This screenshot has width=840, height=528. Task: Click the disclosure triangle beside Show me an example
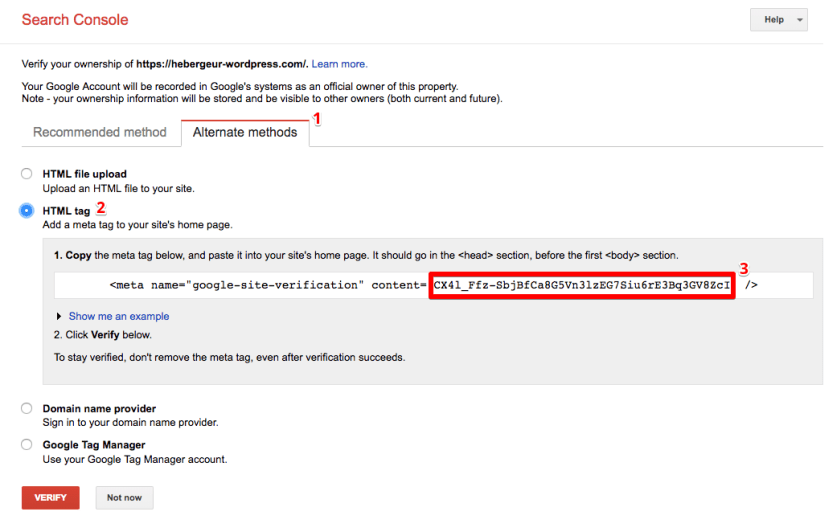60,316
